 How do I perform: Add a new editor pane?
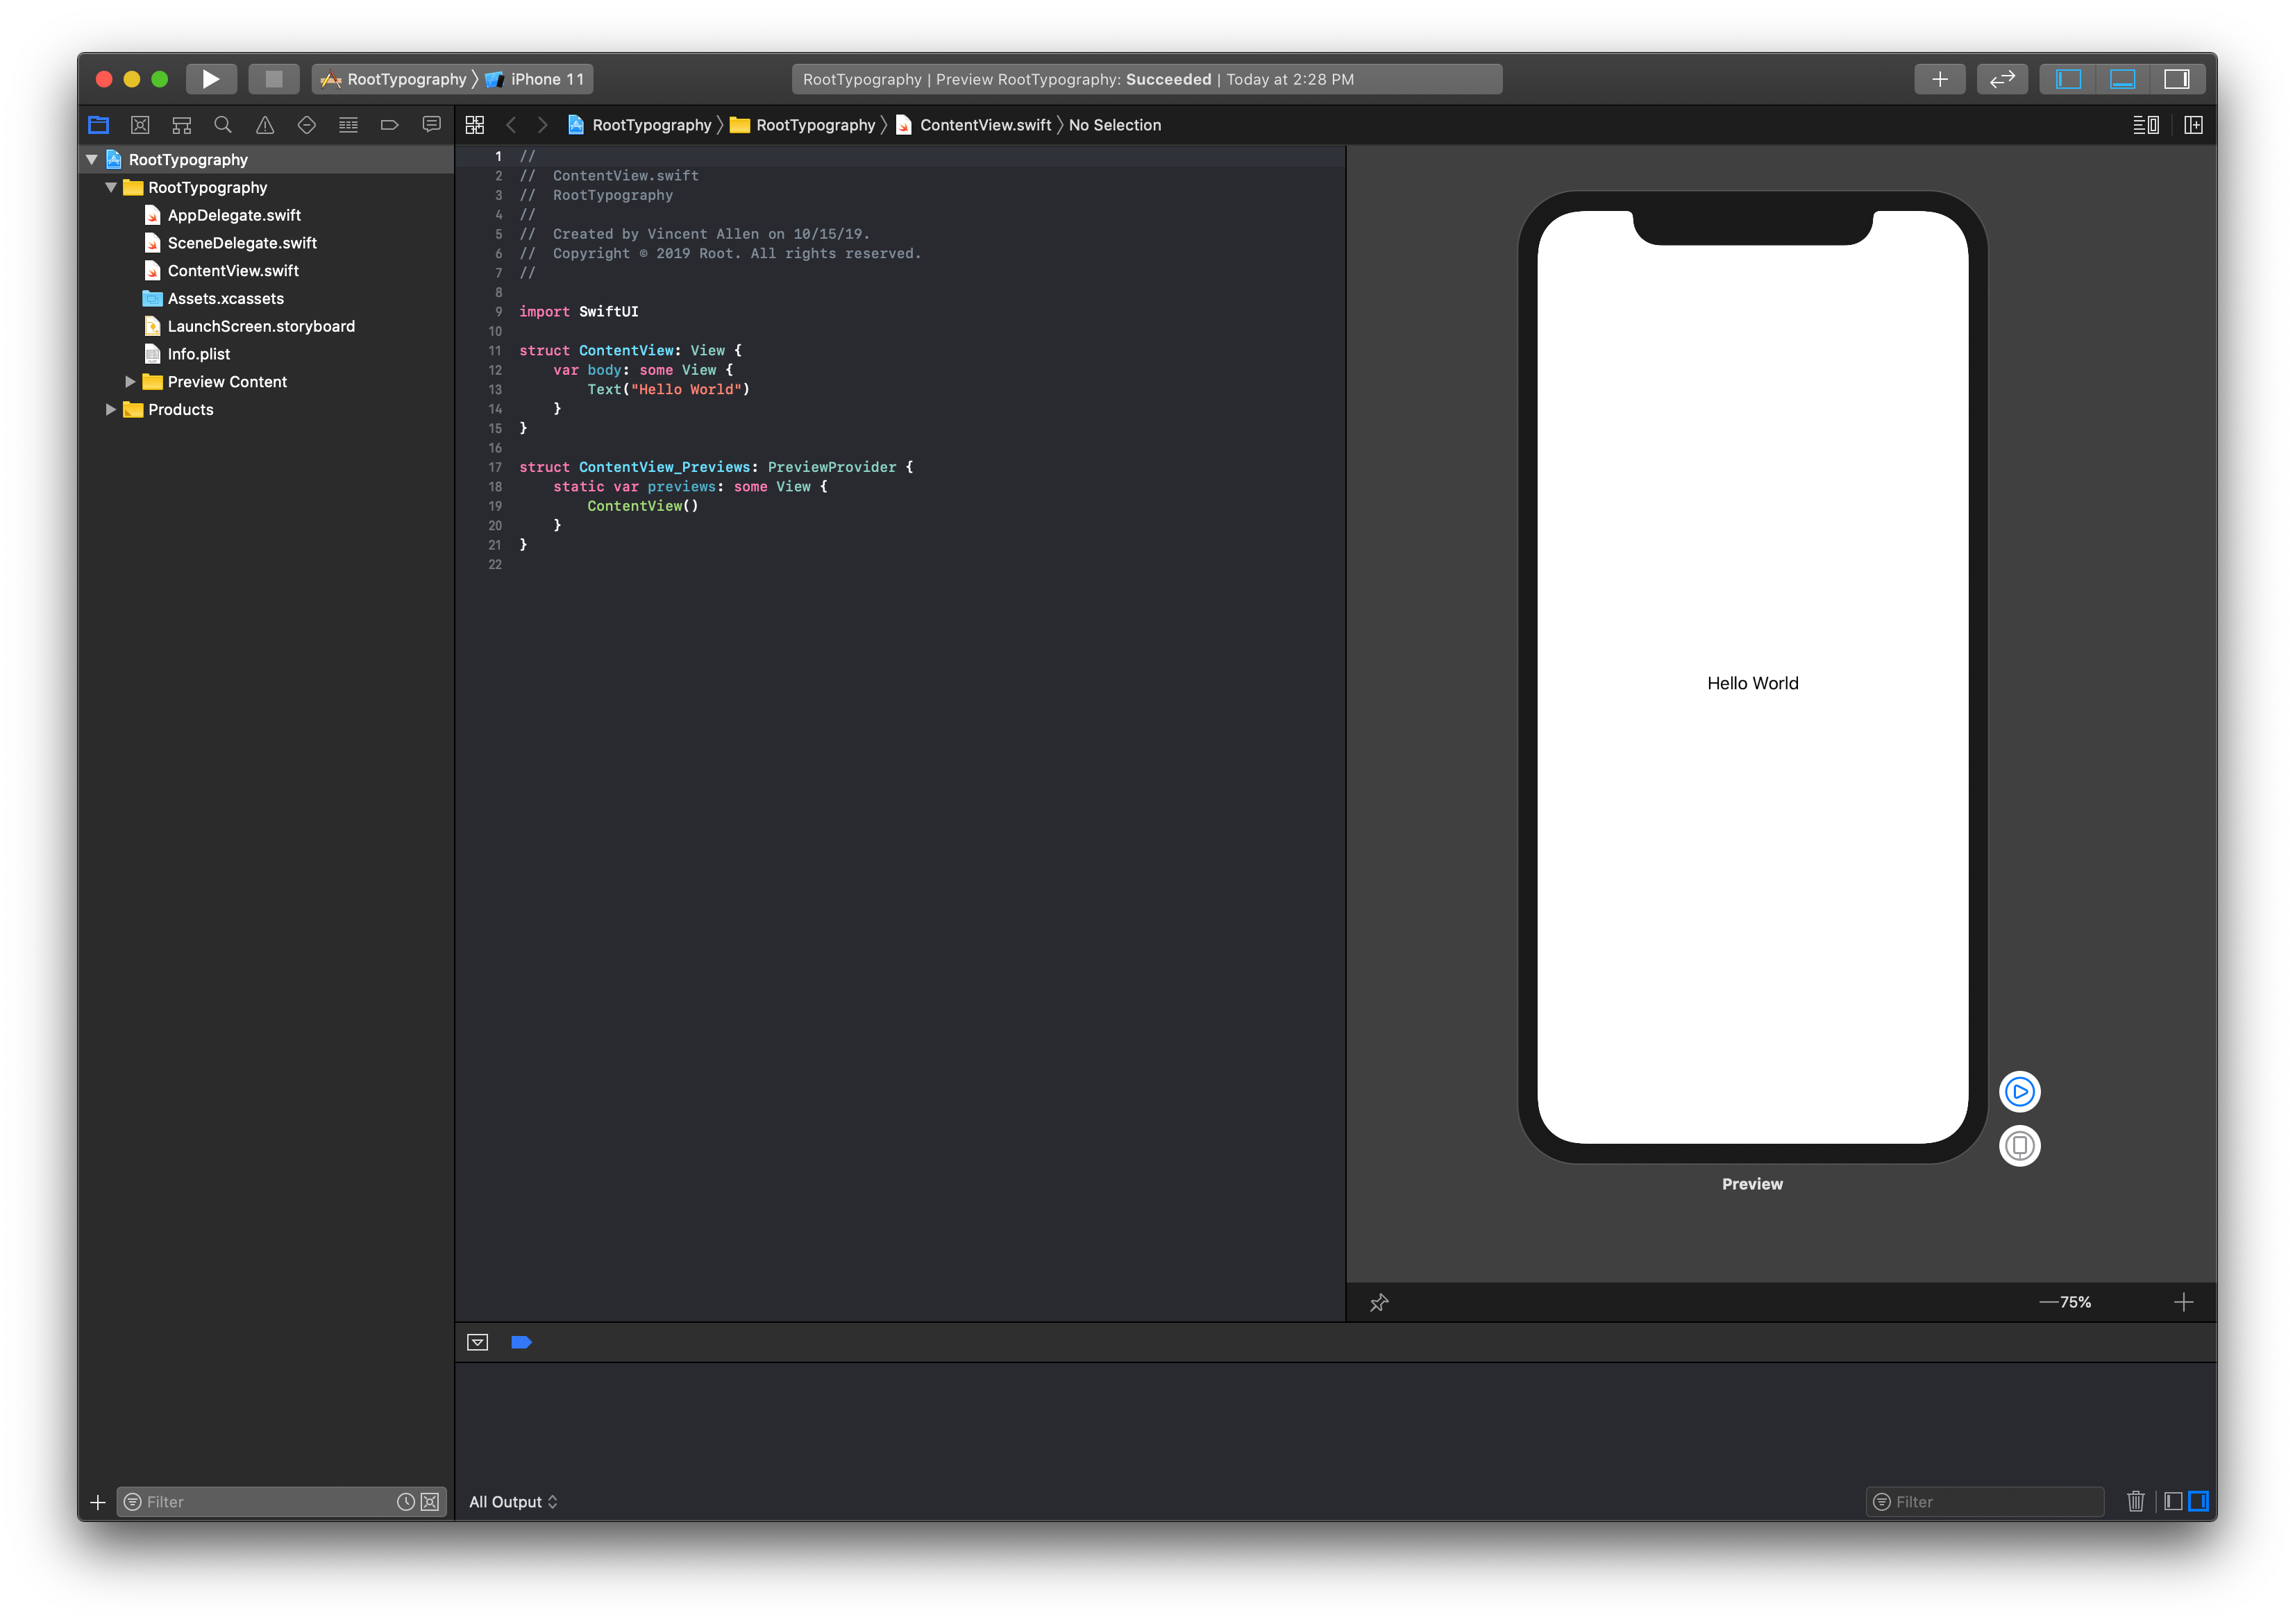[x=2193, y=125]
